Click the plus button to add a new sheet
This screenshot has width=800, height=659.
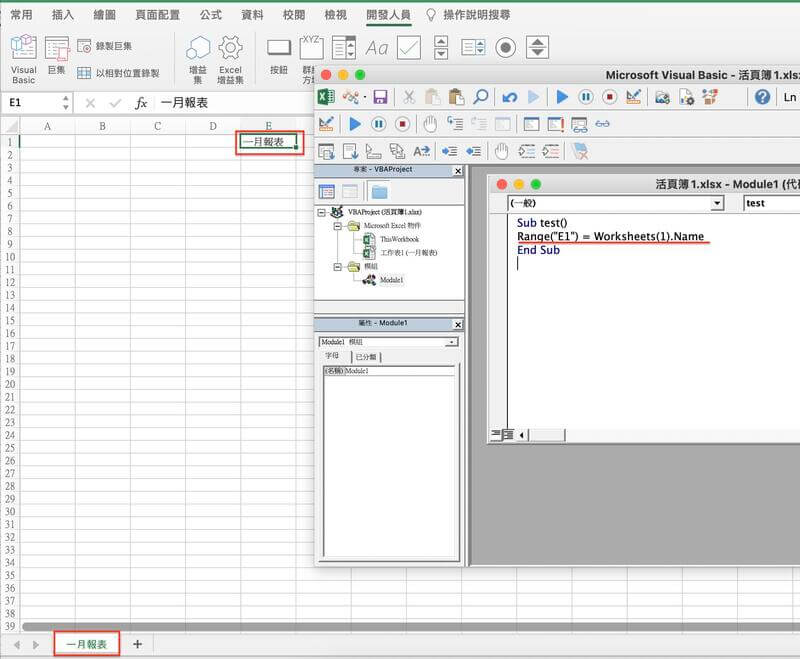[137, 644]
